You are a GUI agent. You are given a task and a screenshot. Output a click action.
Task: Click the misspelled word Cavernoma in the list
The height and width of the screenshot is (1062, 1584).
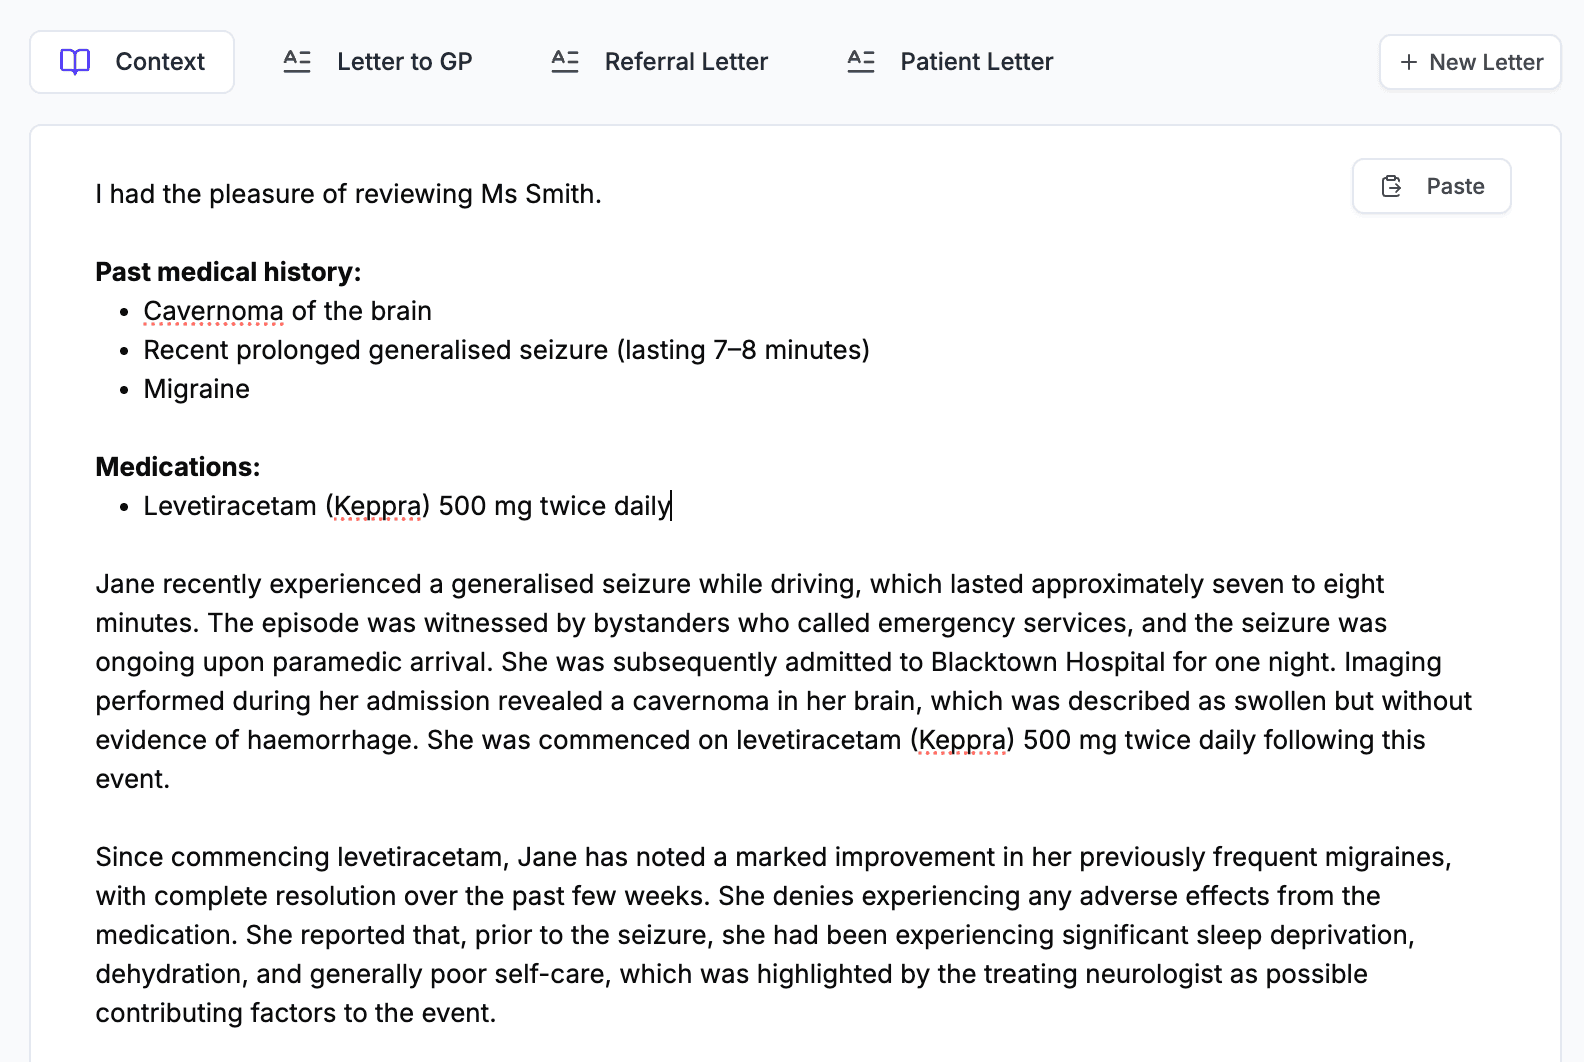click(213, 311)
